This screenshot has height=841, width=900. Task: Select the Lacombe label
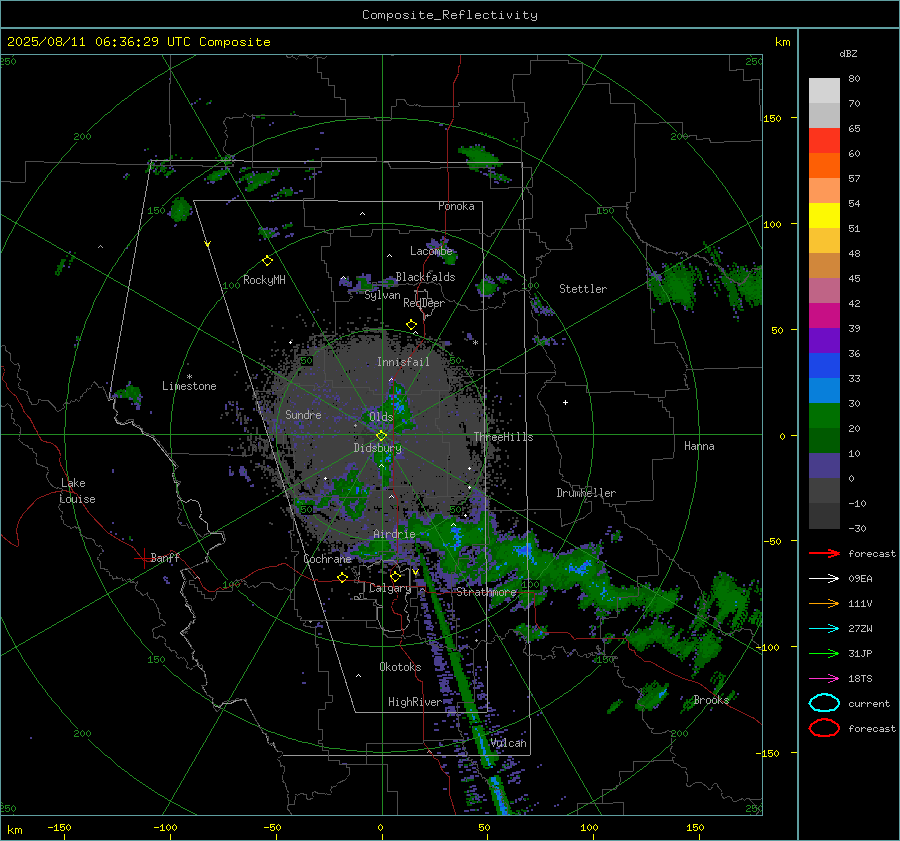[x=431, y=251]
